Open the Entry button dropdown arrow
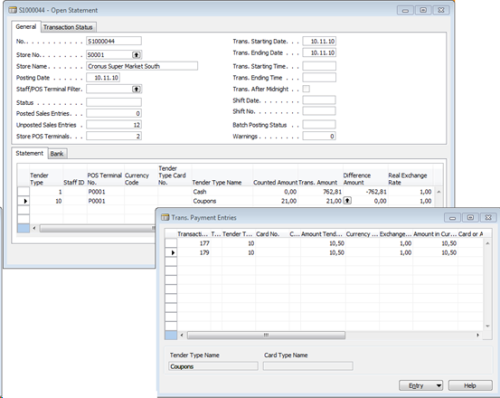This screenshot has height=398, width=500. (439, 385)
